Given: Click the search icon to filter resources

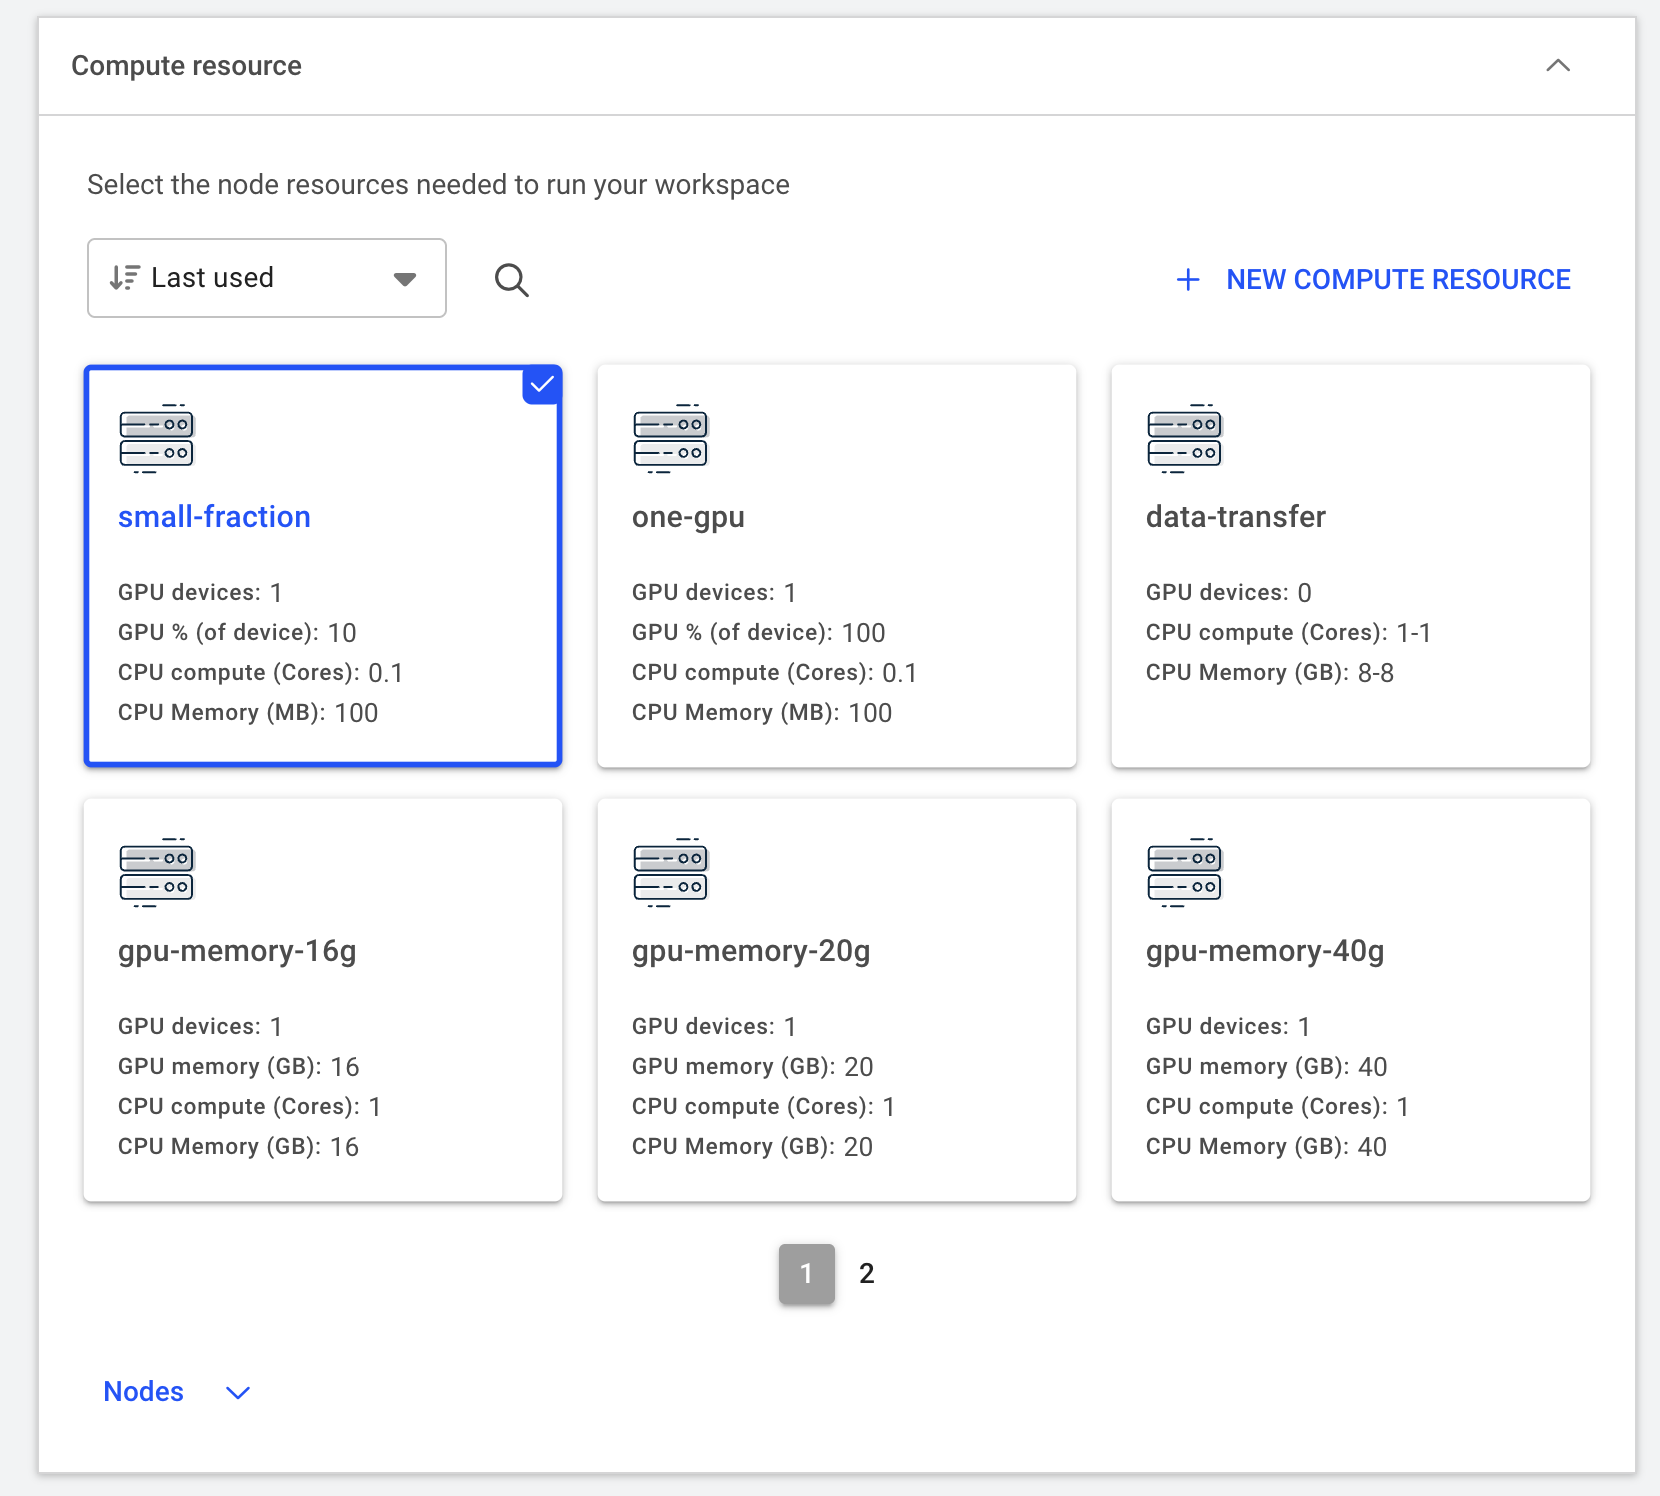Looking at the screenshot, I should click(512, 280).
